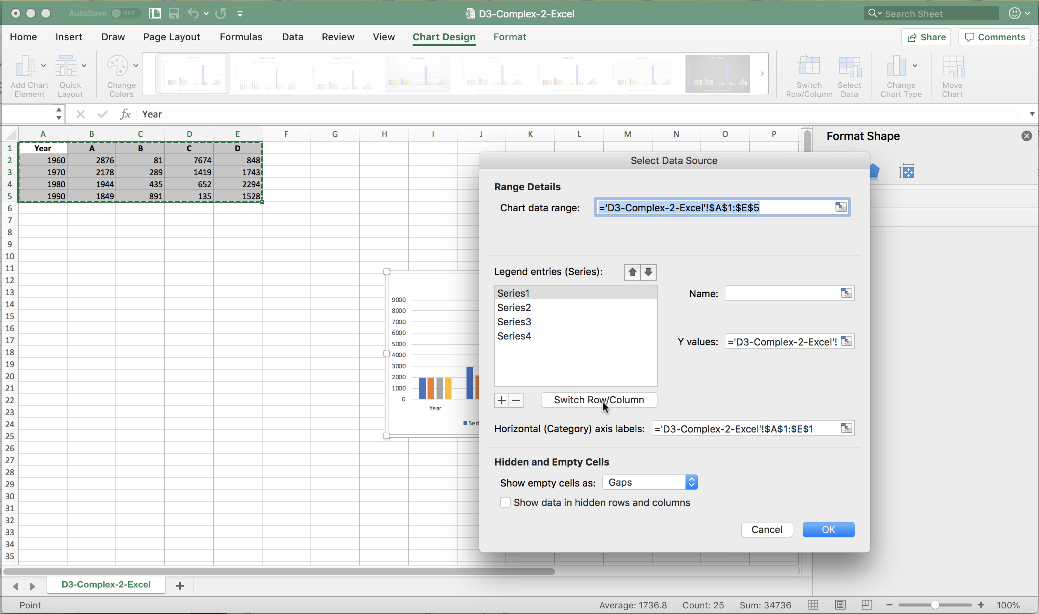Add a new series with the plus button

[502, 400]
